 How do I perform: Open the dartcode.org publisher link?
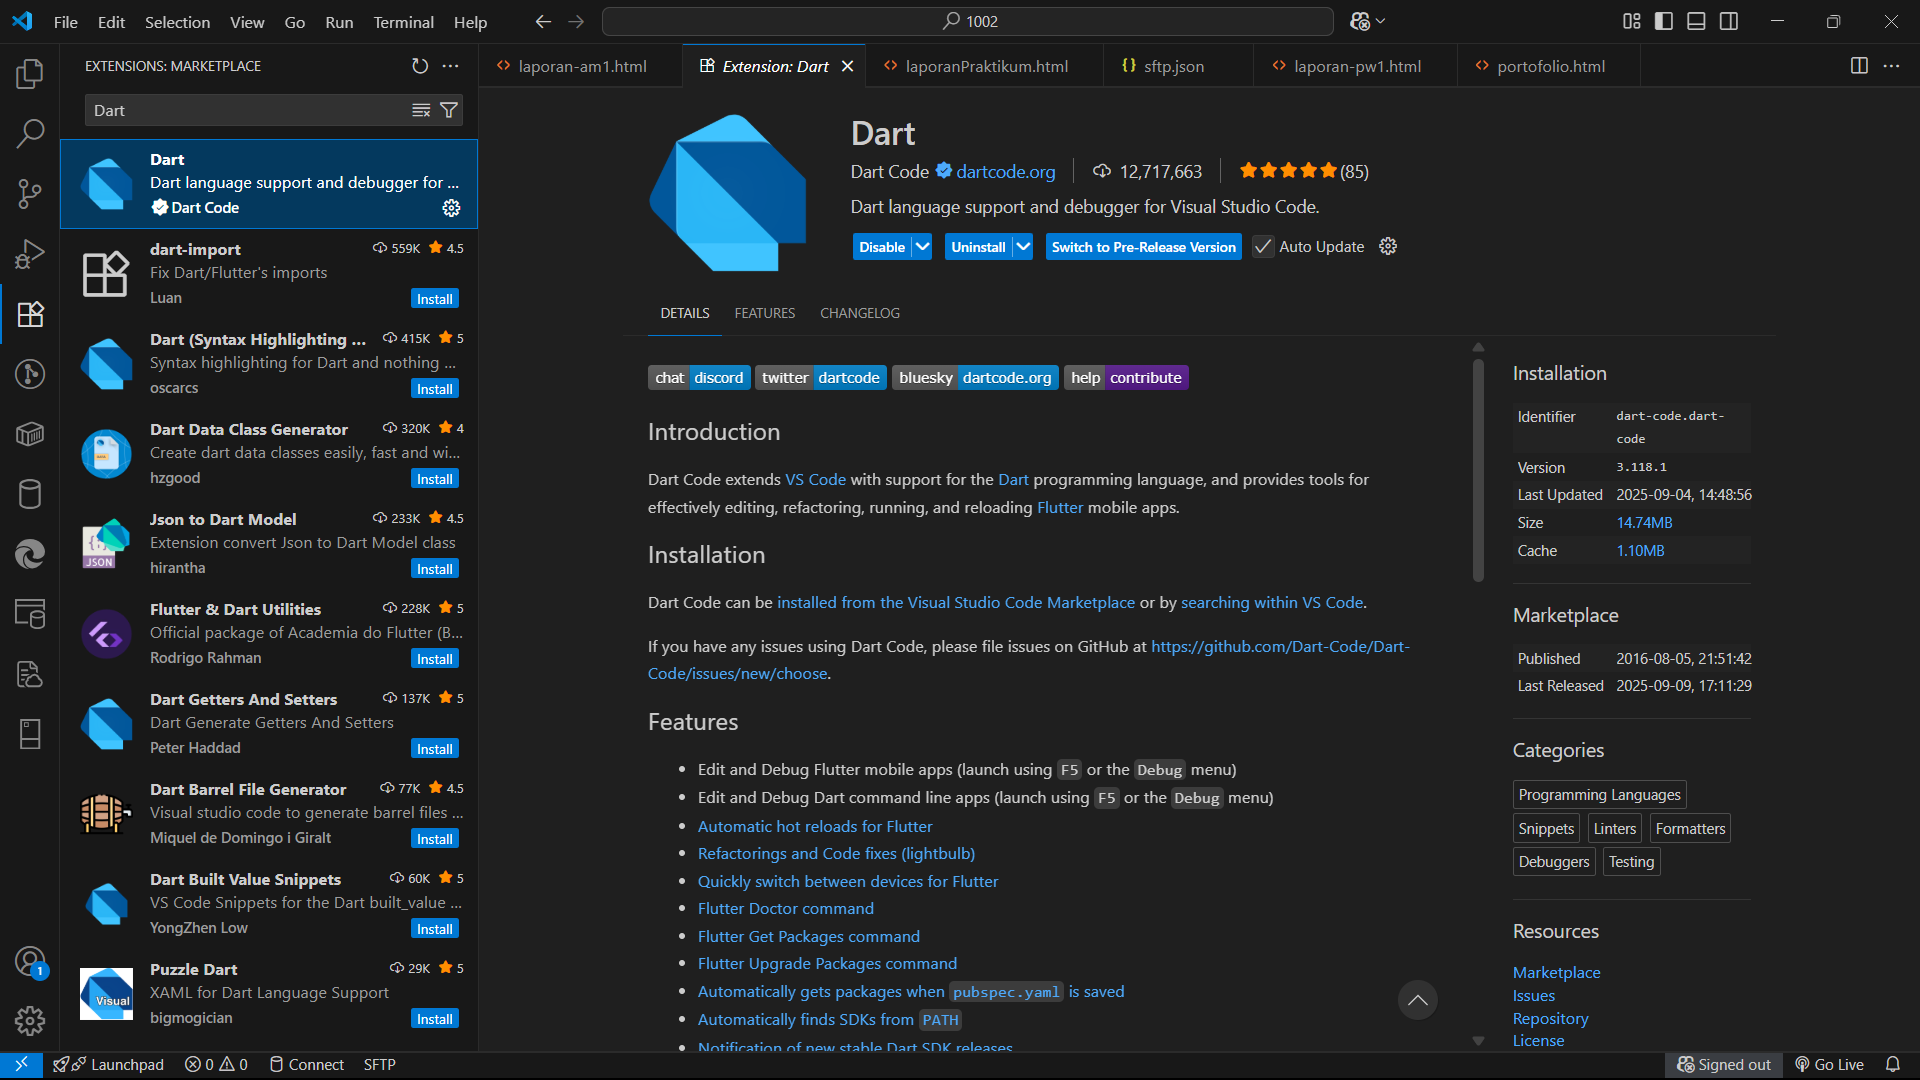pos(1005,172)
